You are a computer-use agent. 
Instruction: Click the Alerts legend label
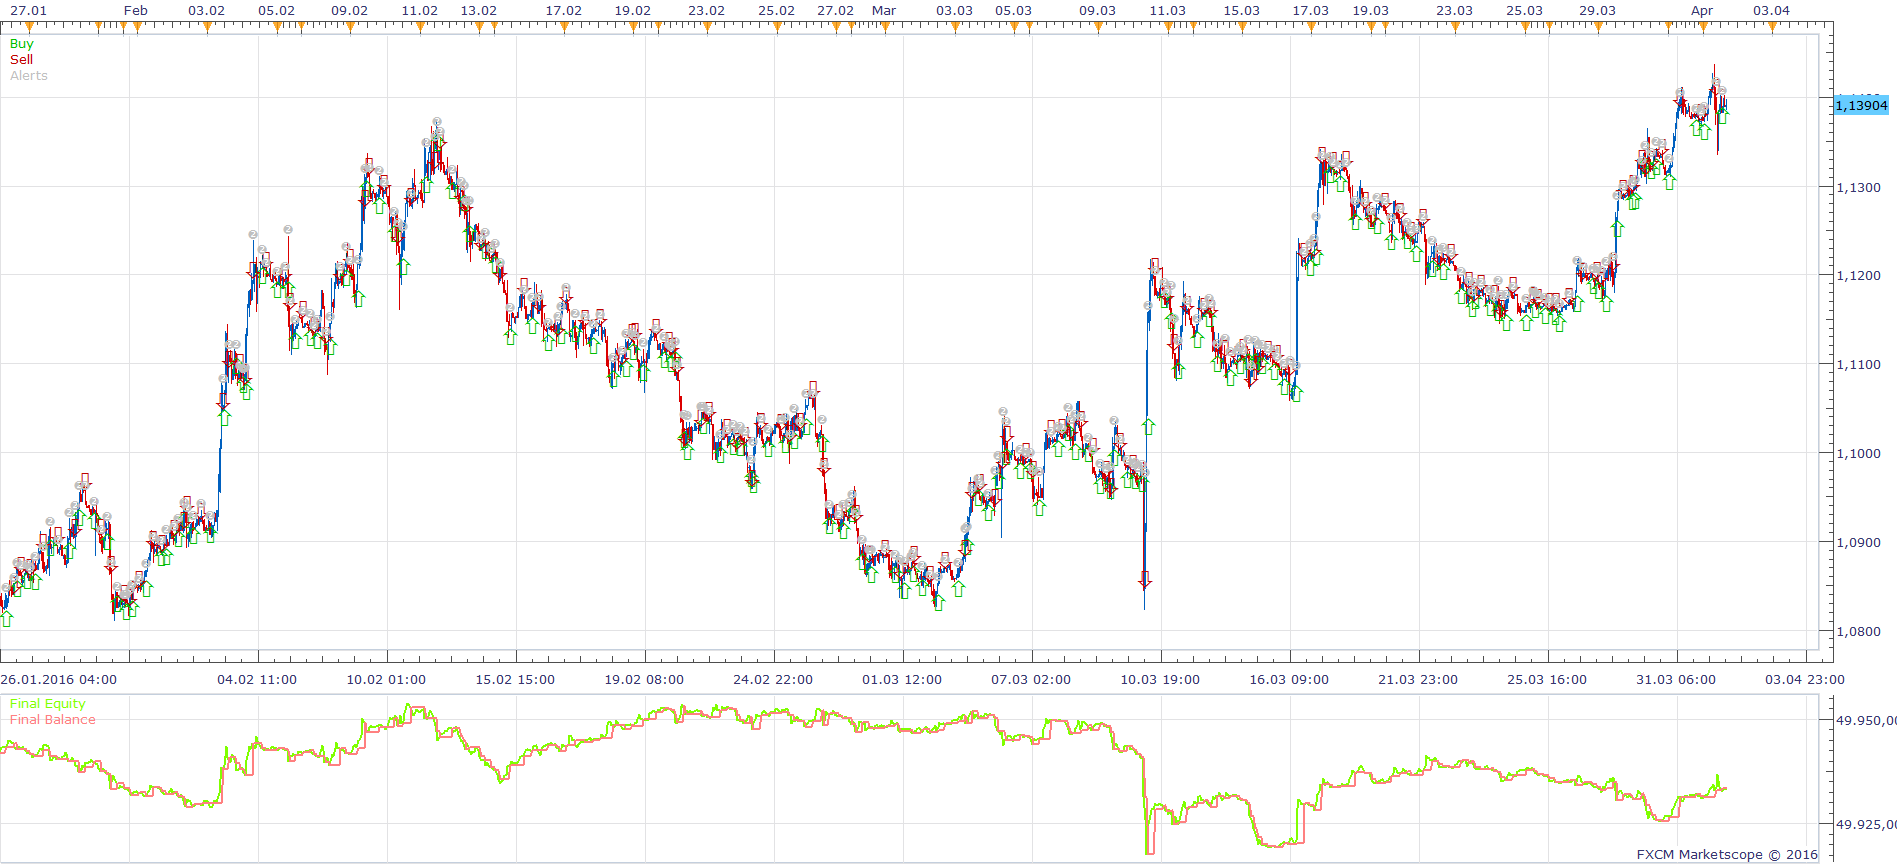(x=29, y=76)
